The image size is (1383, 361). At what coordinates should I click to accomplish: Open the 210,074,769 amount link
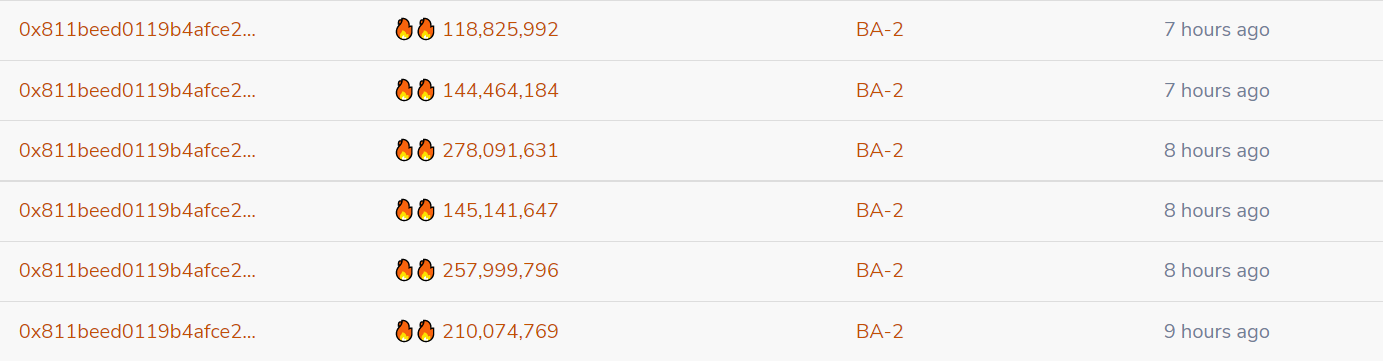500,331
